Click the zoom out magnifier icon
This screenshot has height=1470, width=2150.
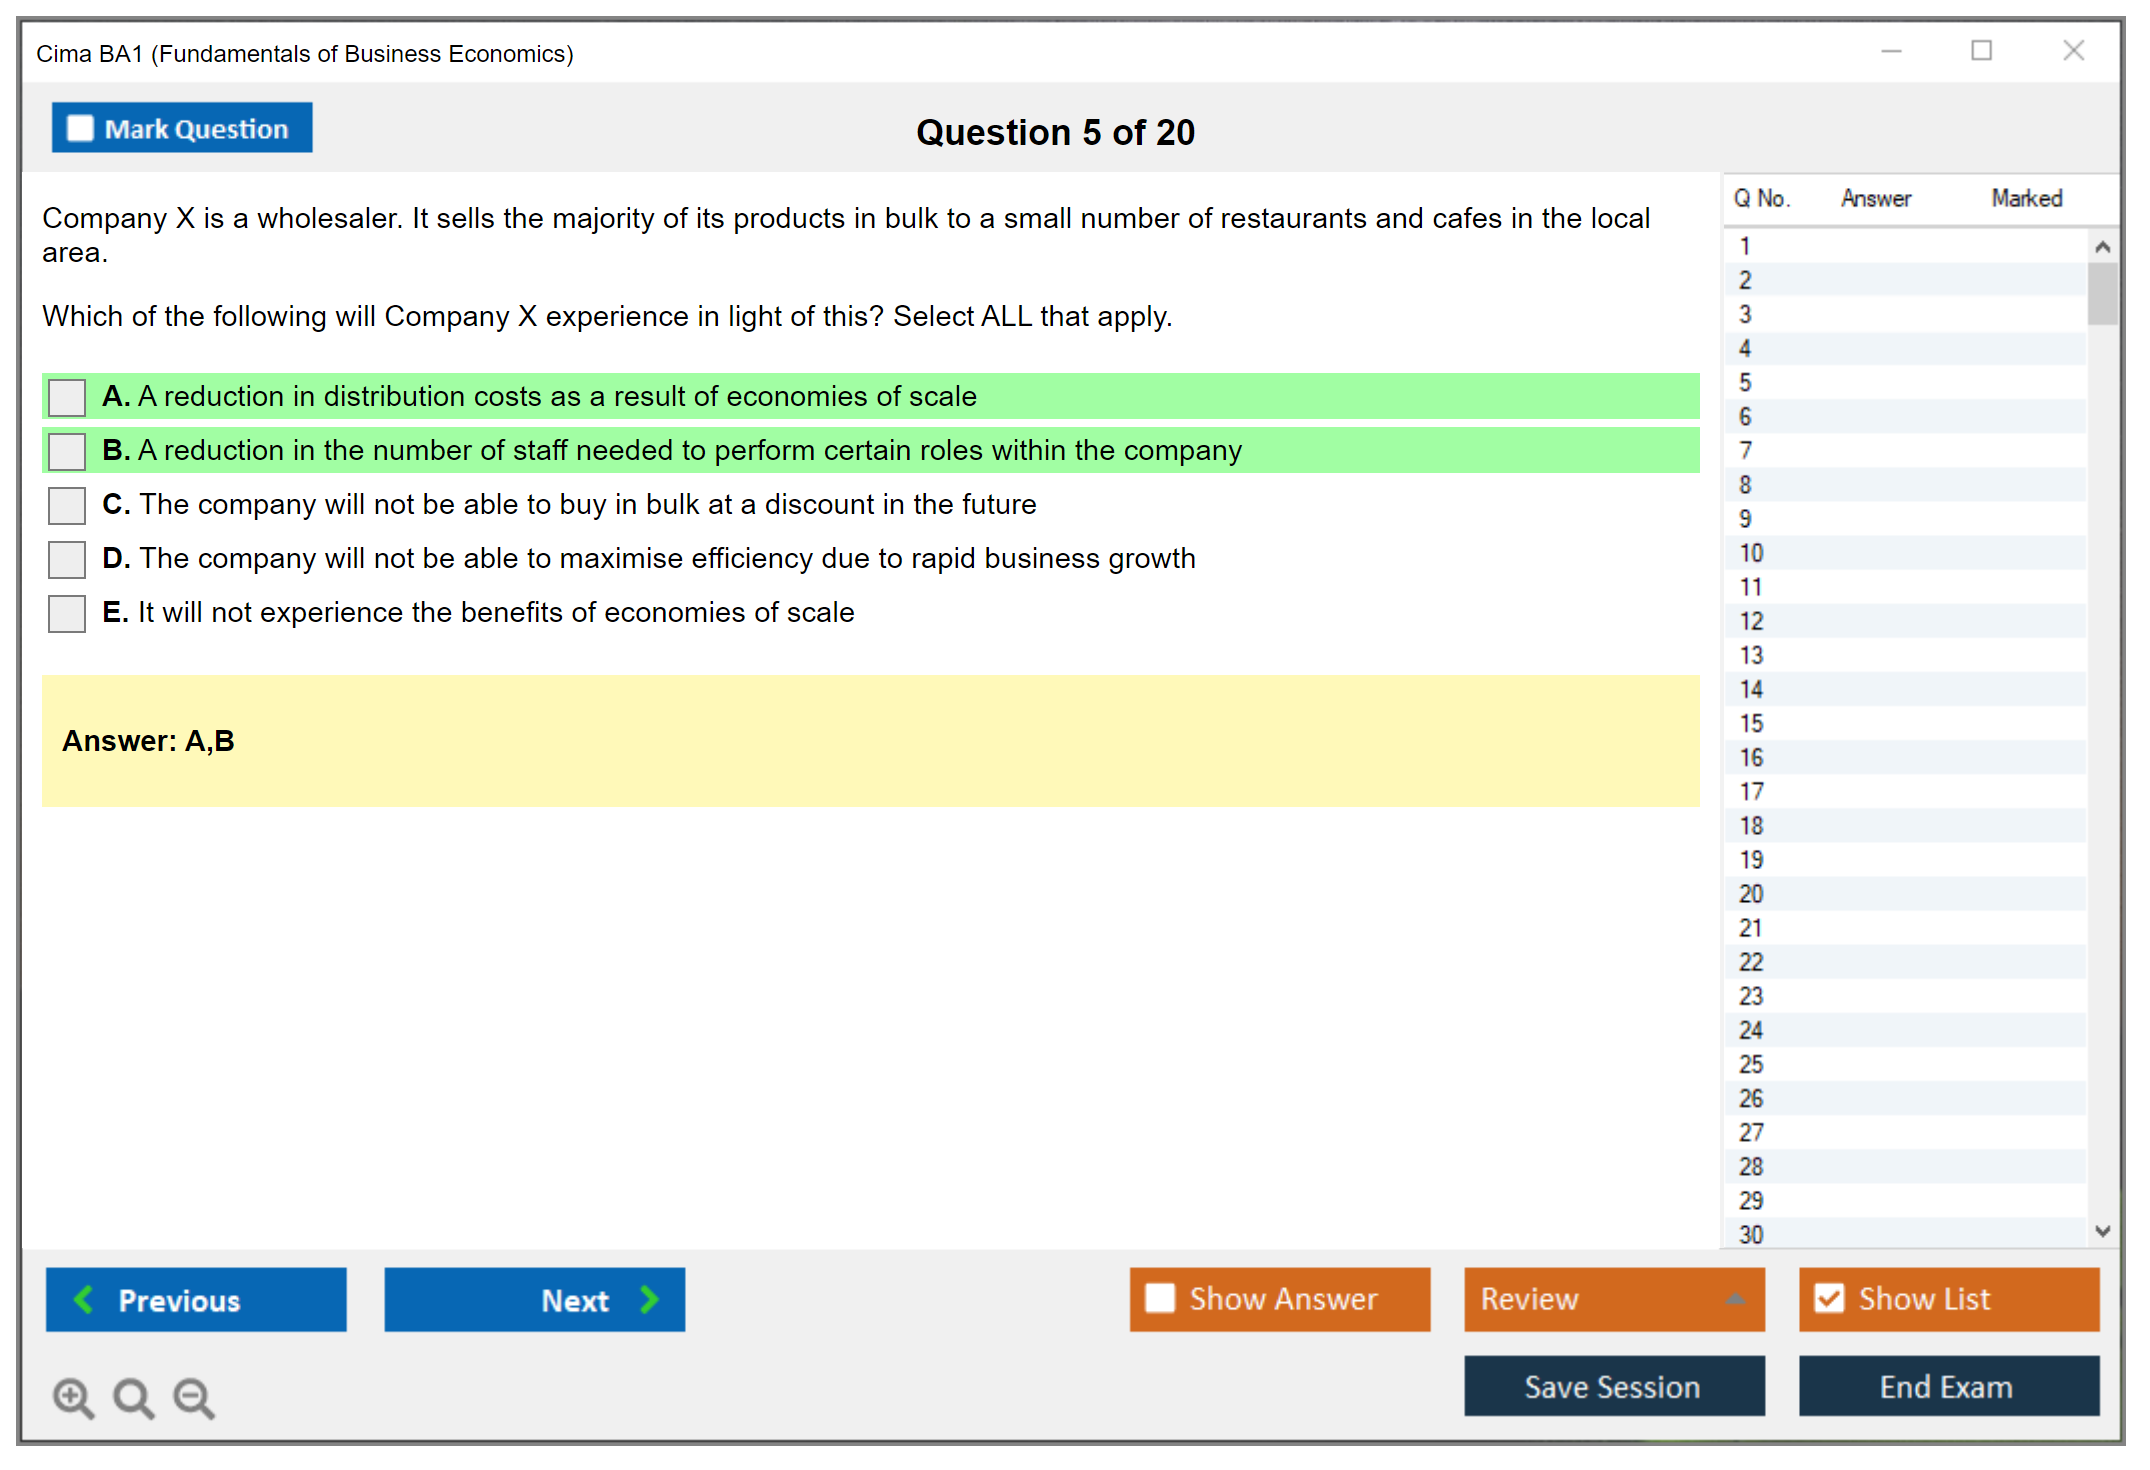click(193, 1397)
